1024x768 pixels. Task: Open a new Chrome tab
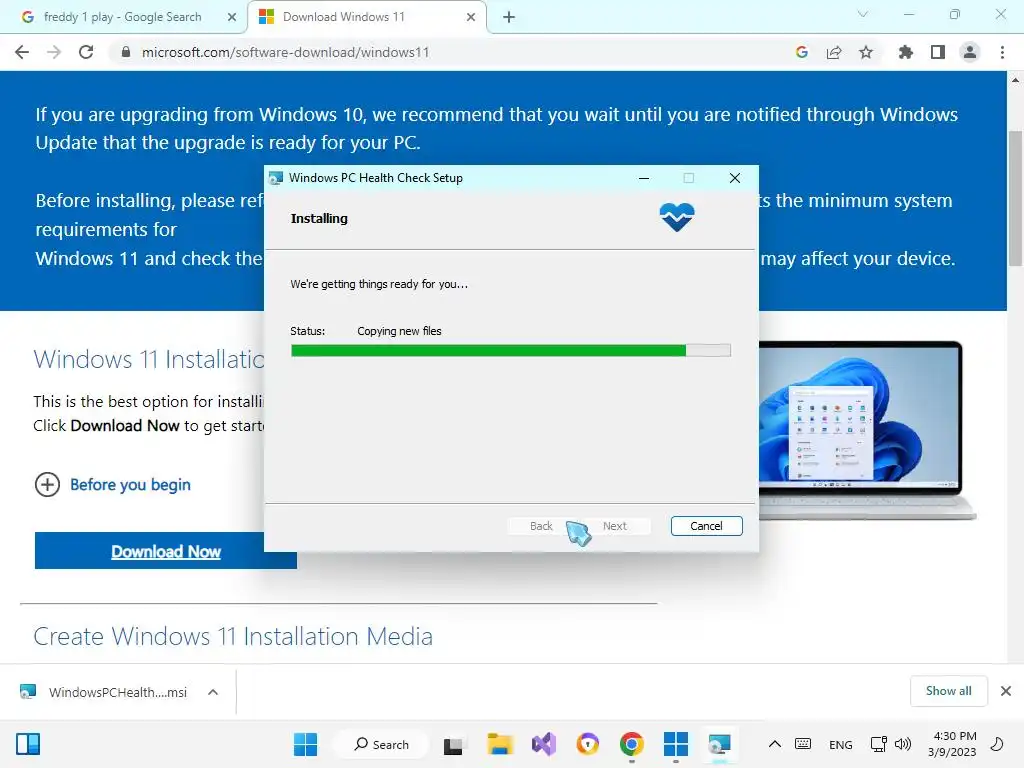[x=509, y=17]
